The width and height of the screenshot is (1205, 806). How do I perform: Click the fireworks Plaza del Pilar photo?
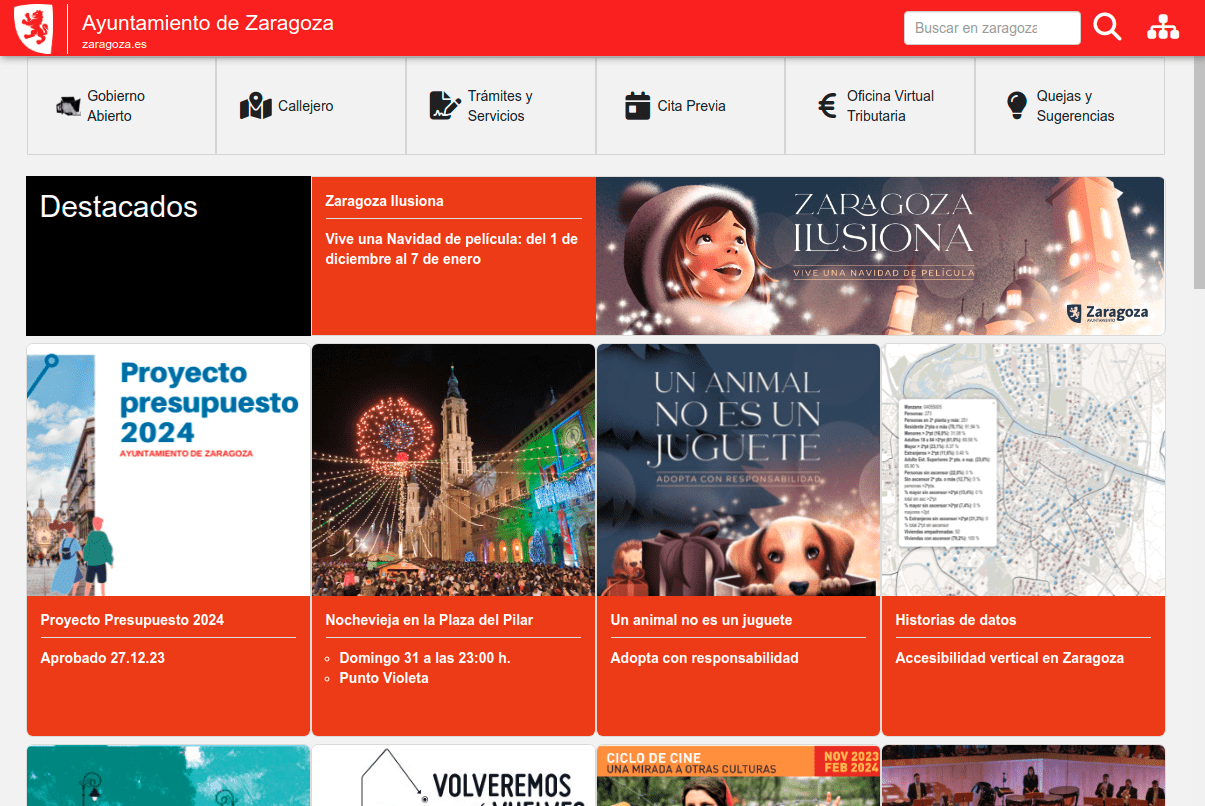click(453, 470)
